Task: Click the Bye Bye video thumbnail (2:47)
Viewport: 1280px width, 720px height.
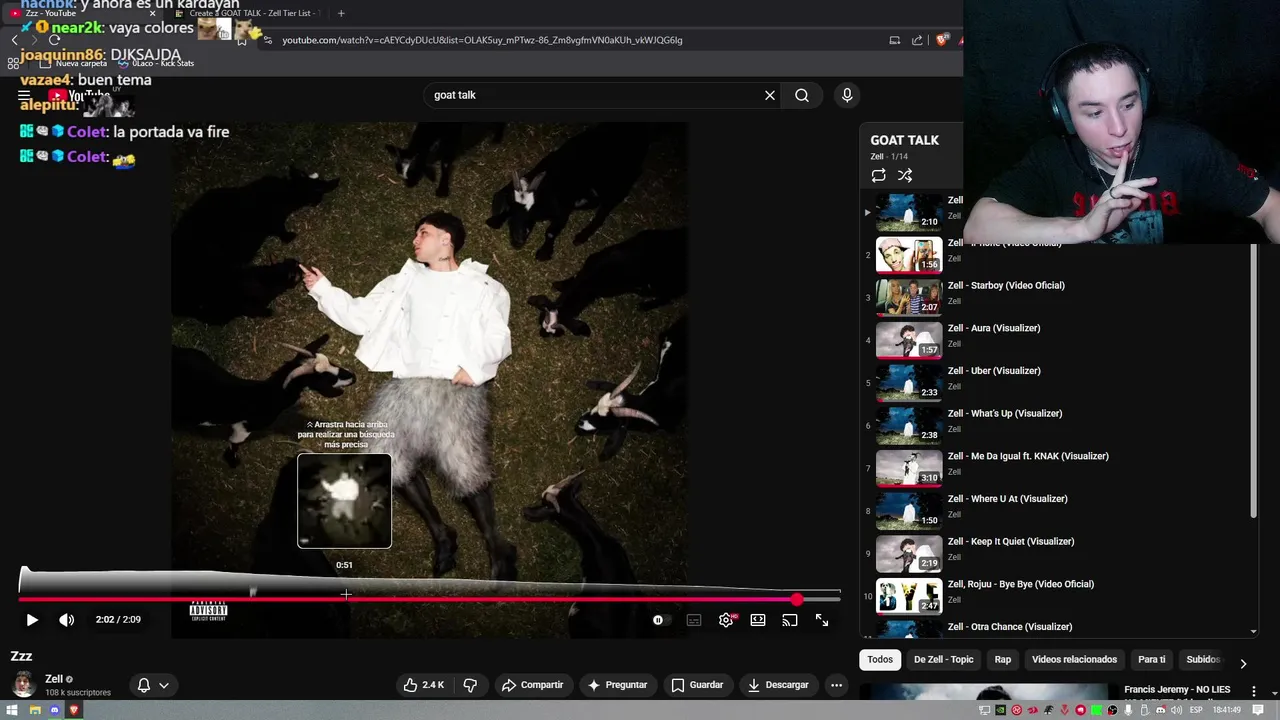Action: click(x=909, y=596)
